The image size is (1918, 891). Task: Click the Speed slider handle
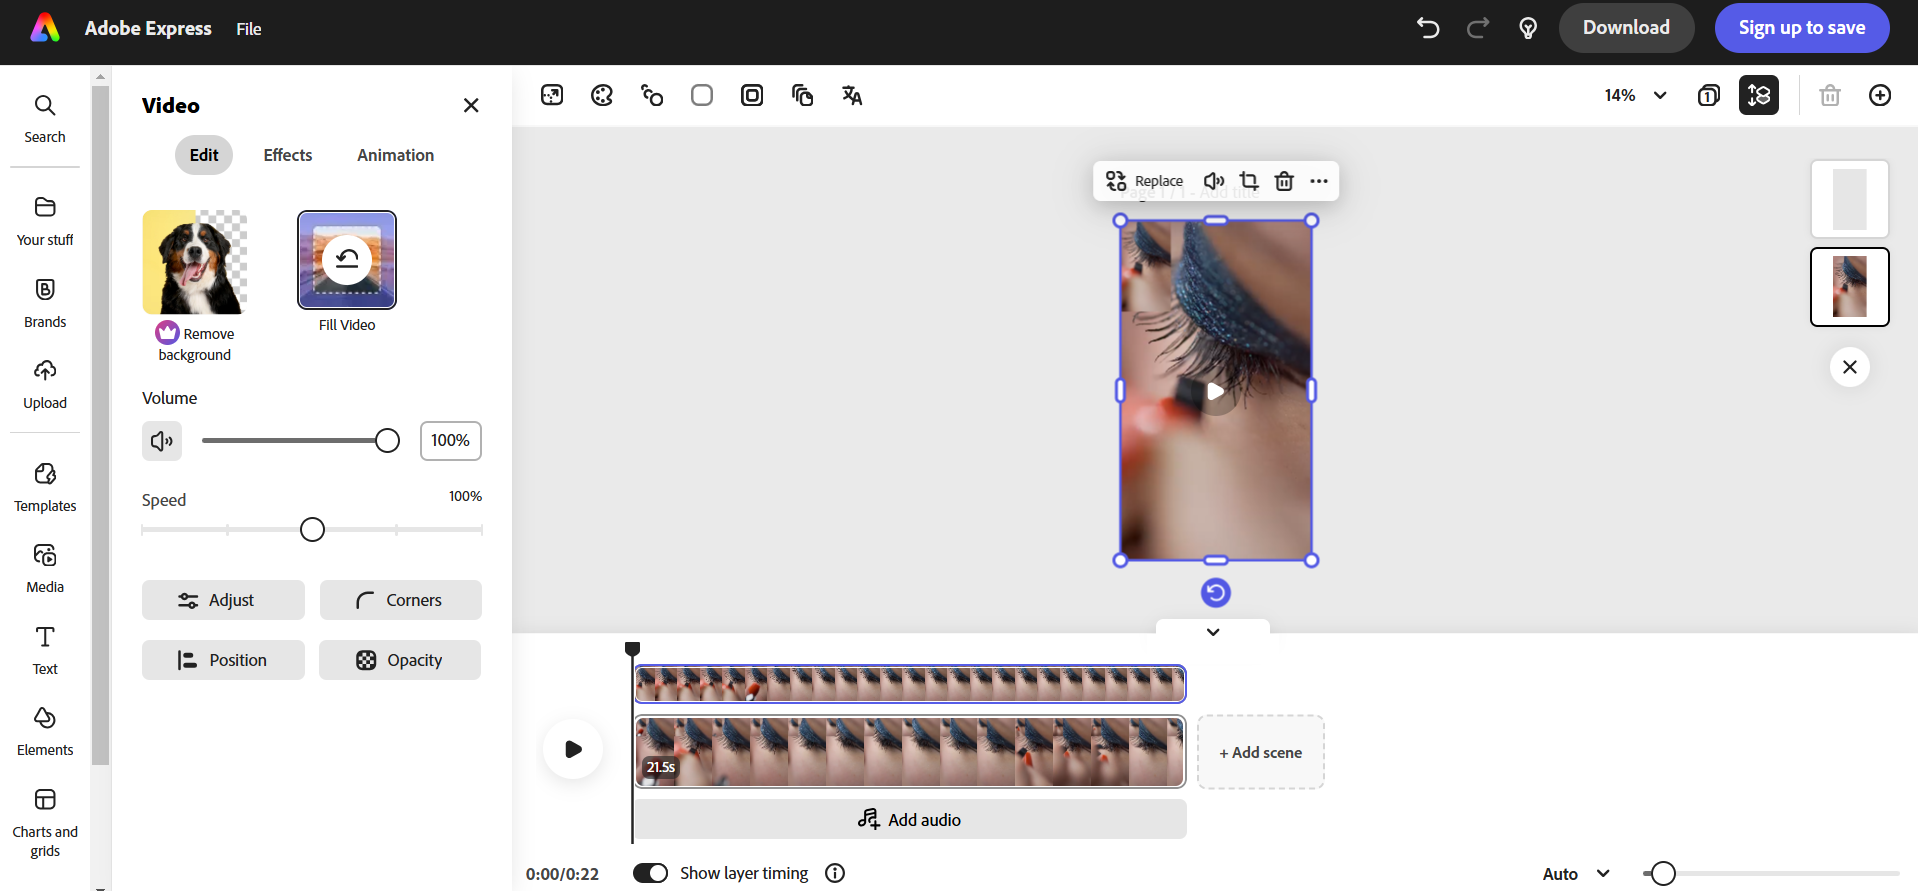pyautogui.click(x=312, y=529)
